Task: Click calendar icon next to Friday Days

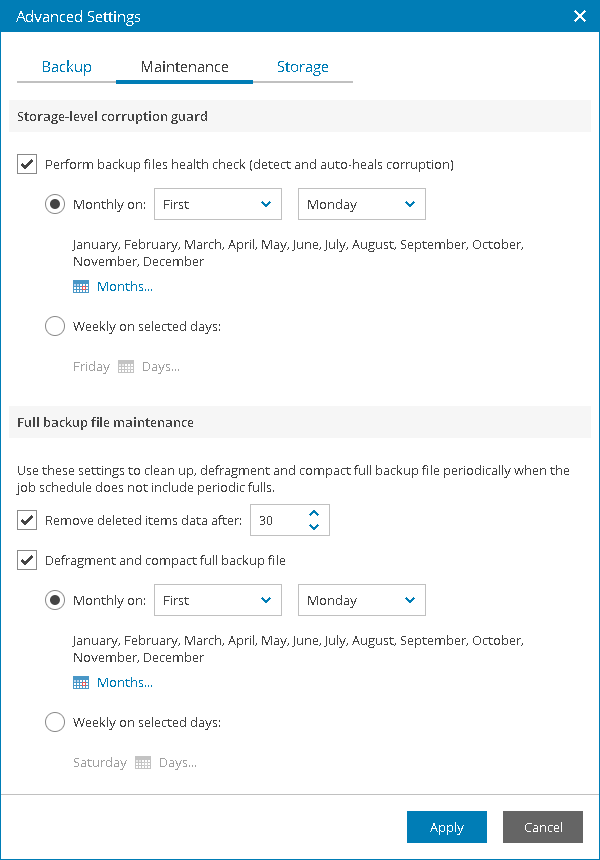Action: point(126,367)
